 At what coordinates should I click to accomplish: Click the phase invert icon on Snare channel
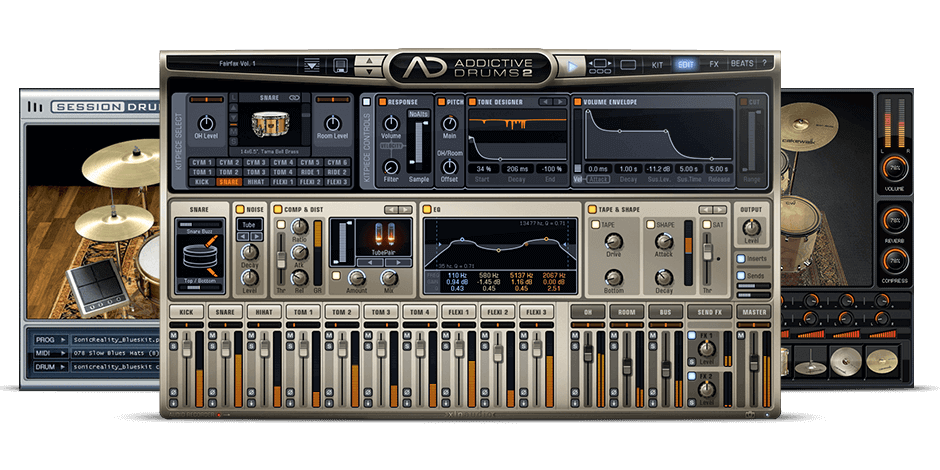[212, 392]
